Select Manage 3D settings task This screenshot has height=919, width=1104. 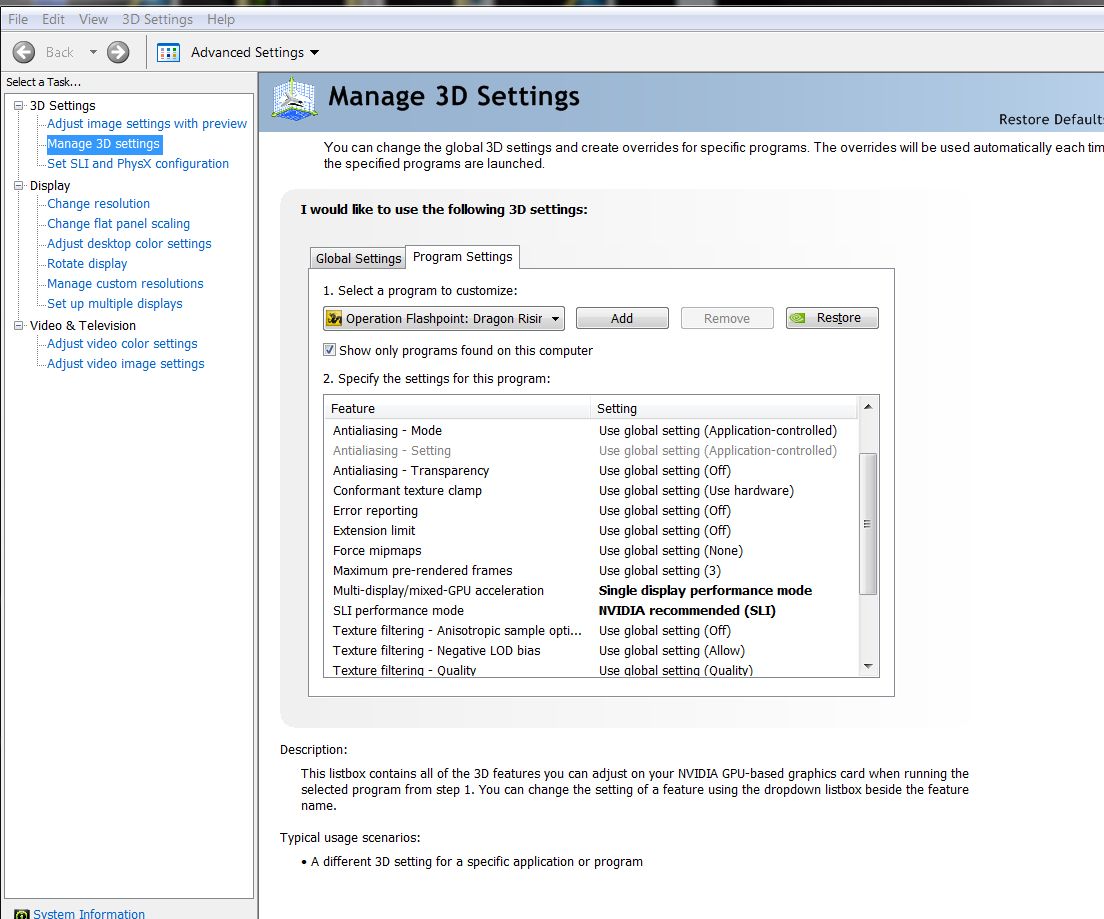(x=104, y=144)
